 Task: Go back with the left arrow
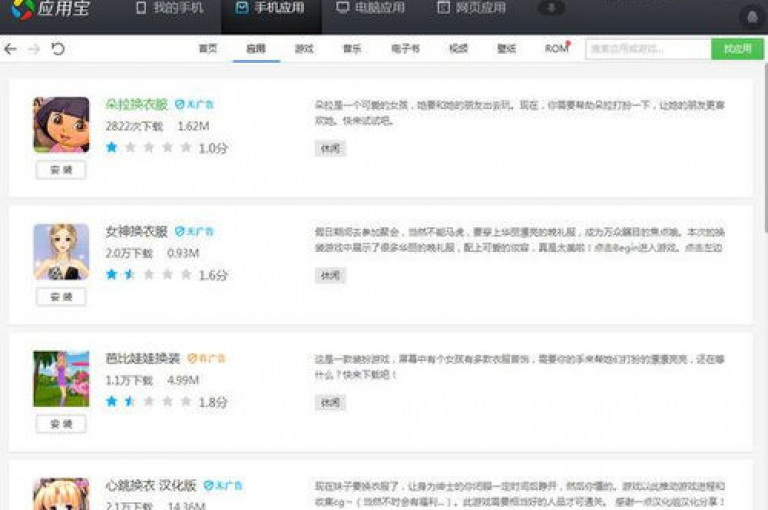10,49
